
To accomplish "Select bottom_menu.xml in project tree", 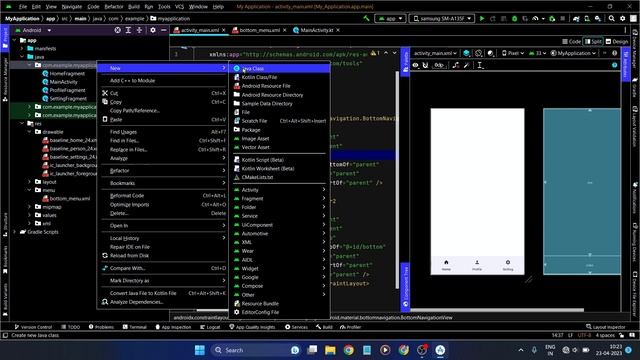I will 69,199.
